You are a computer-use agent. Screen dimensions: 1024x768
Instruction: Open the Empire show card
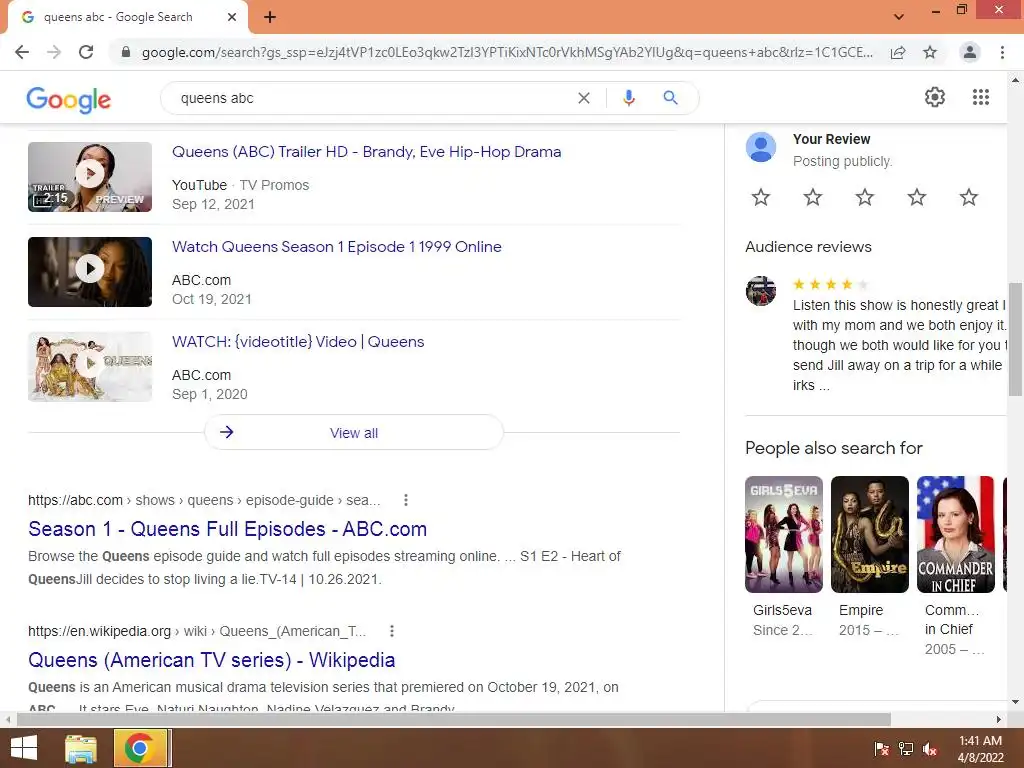[x=869, y=556]
